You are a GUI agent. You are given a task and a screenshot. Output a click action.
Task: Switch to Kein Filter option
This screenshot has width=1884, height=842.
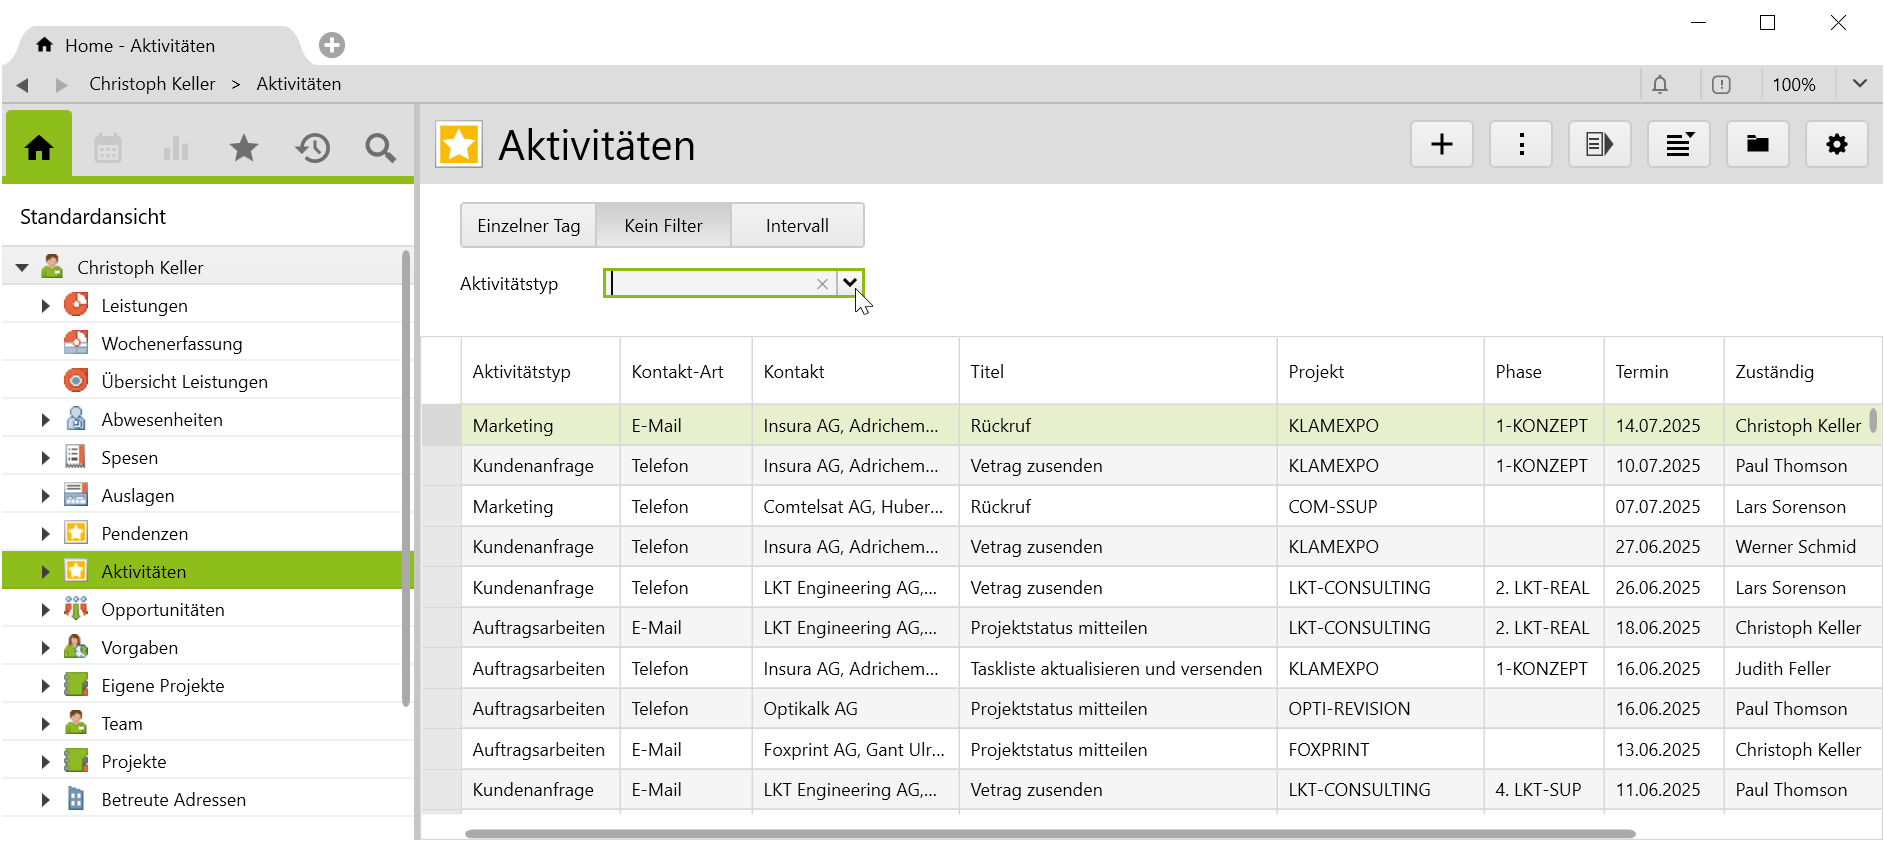pos(663,226)
